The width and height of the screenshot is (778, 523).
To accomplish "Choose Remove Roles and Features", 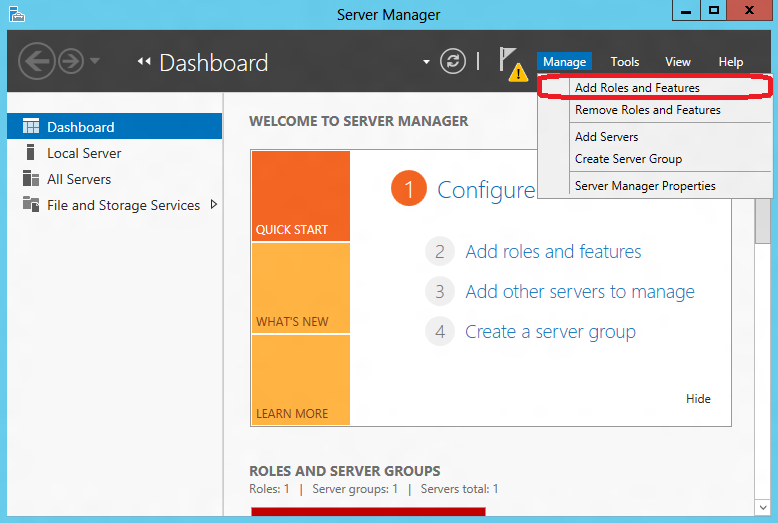I will [647, 110].
